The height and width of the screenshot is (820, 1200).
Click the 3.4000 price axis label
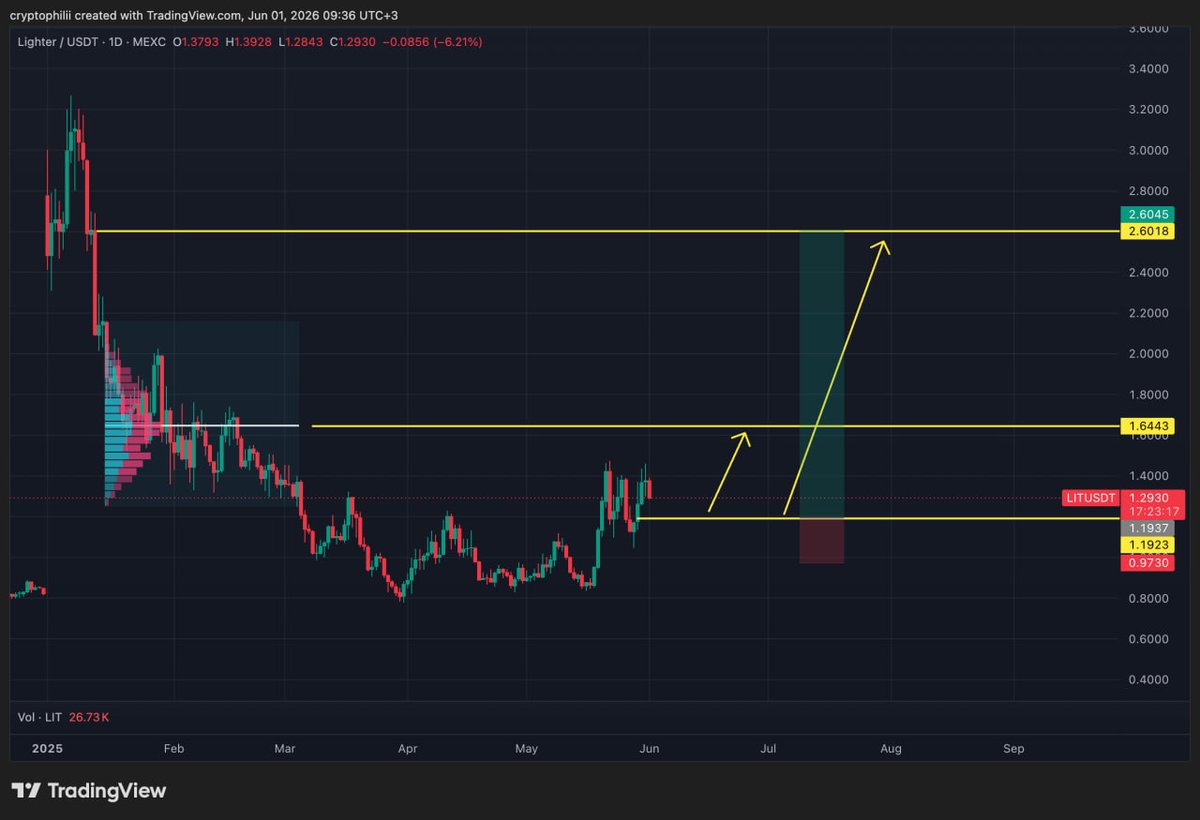tap(1147, 69)
